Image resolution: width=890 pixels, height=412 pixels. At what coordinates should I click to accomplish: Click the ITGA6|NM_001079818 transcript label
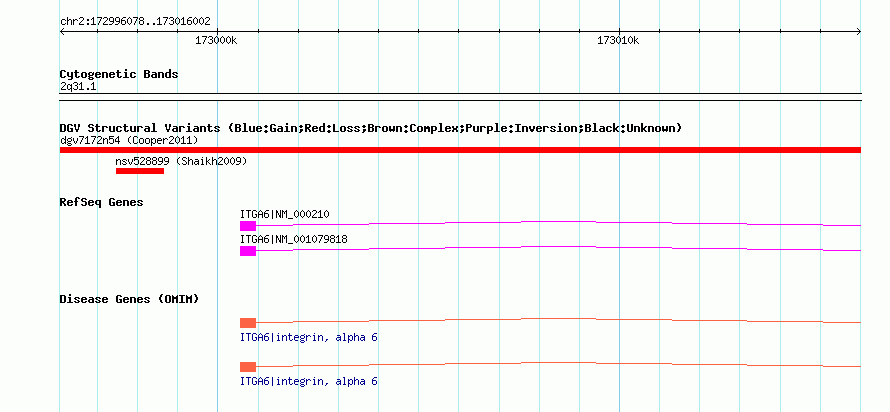(x=293, y=239)
